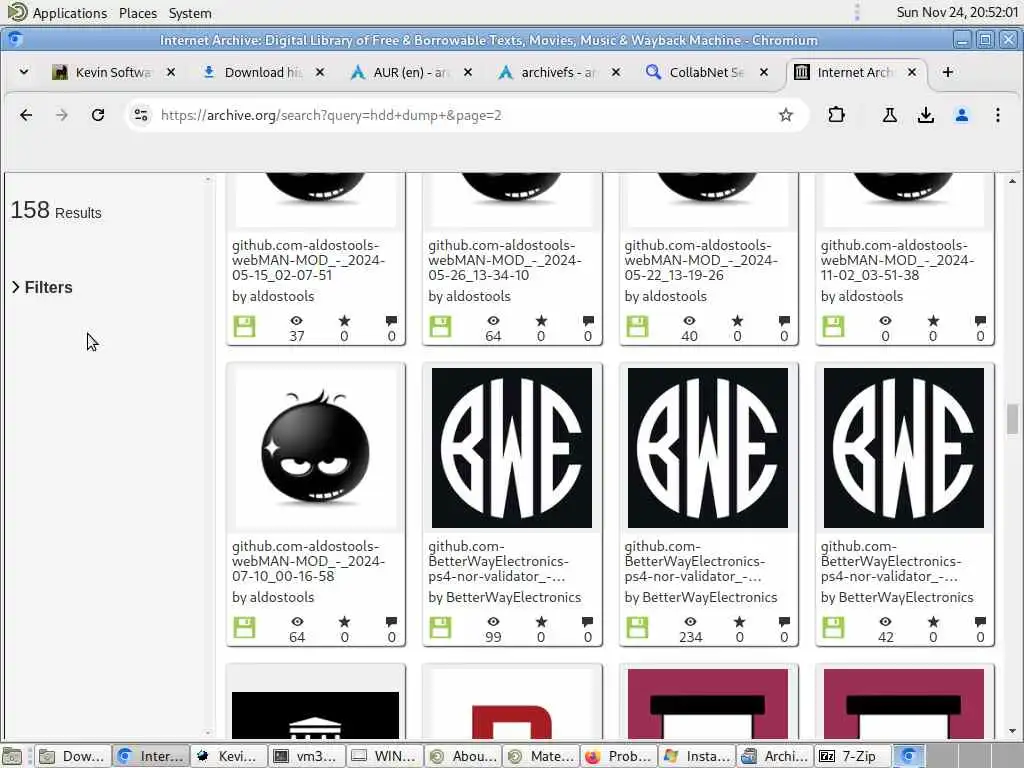Switch to WIN... taskbar window
The height and width of the screenshot is (768, 1024).
click(x=384, y=756)
